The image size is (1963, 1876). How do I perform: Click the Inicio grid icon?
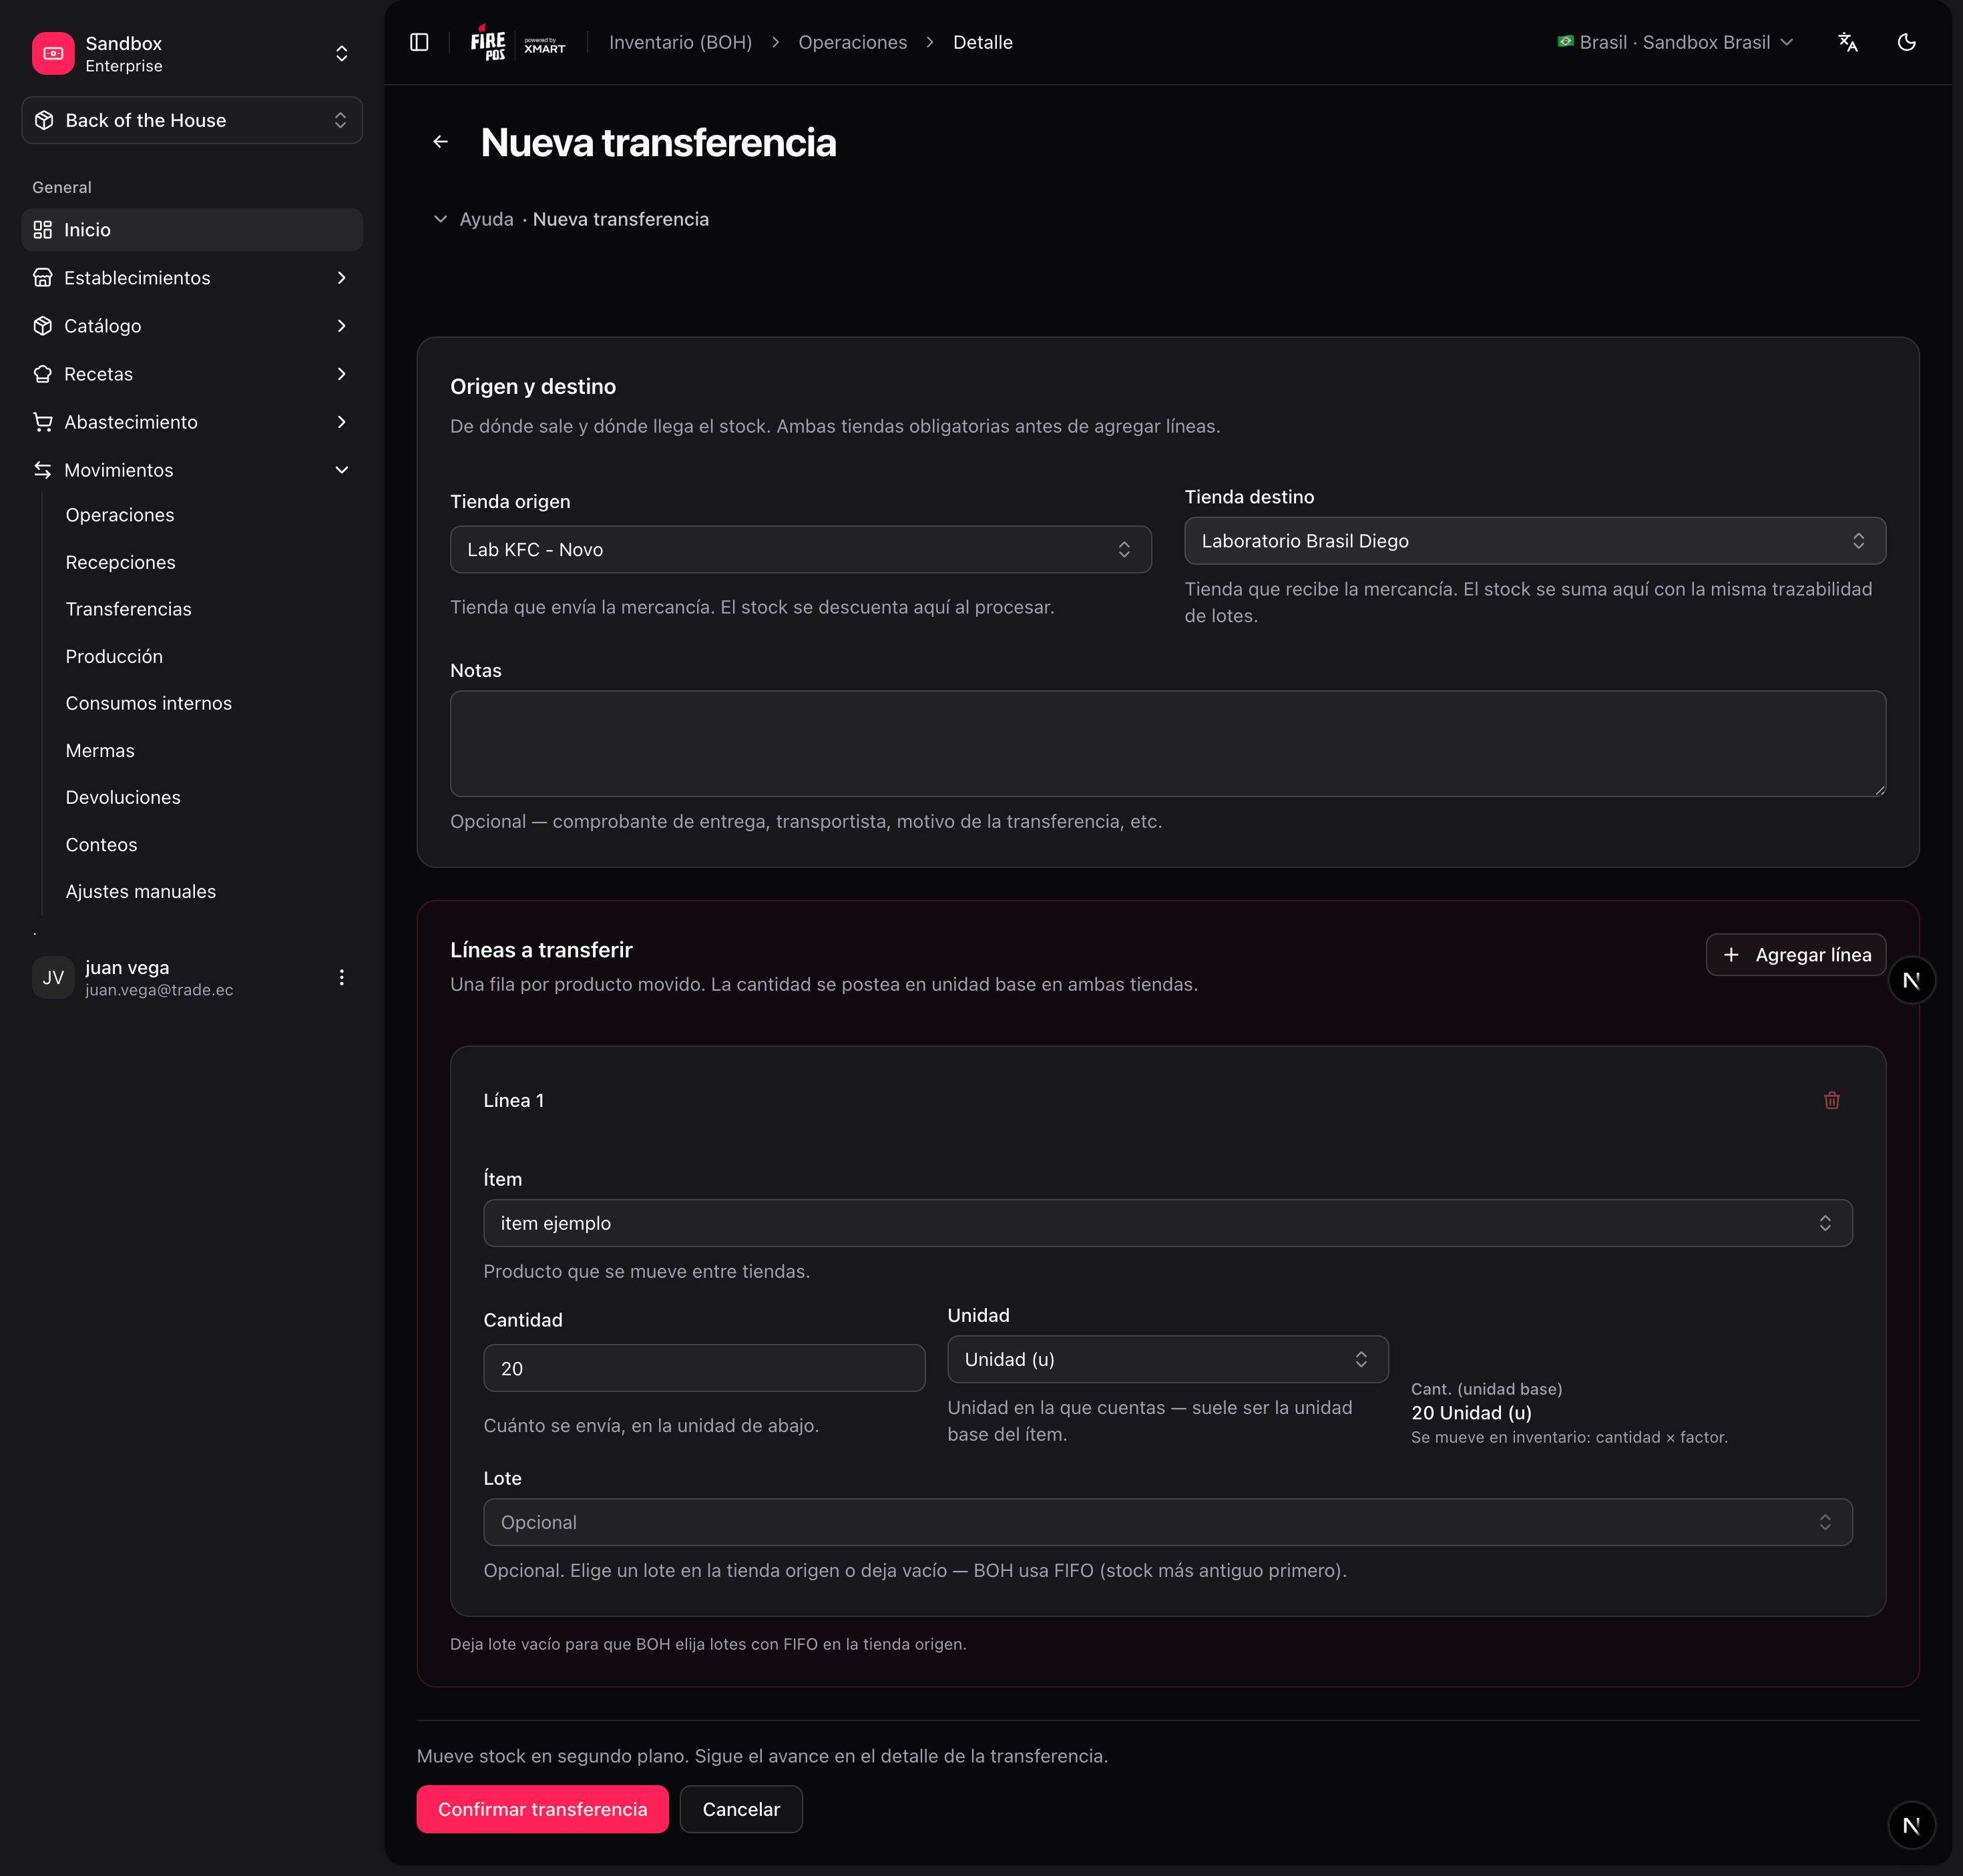tap(42, 230)
